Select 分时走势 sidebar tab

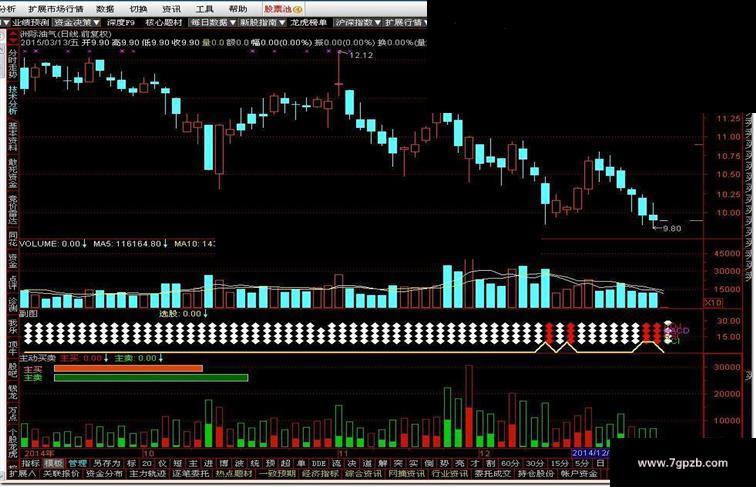pyautogui.click(x=13, y=64)
